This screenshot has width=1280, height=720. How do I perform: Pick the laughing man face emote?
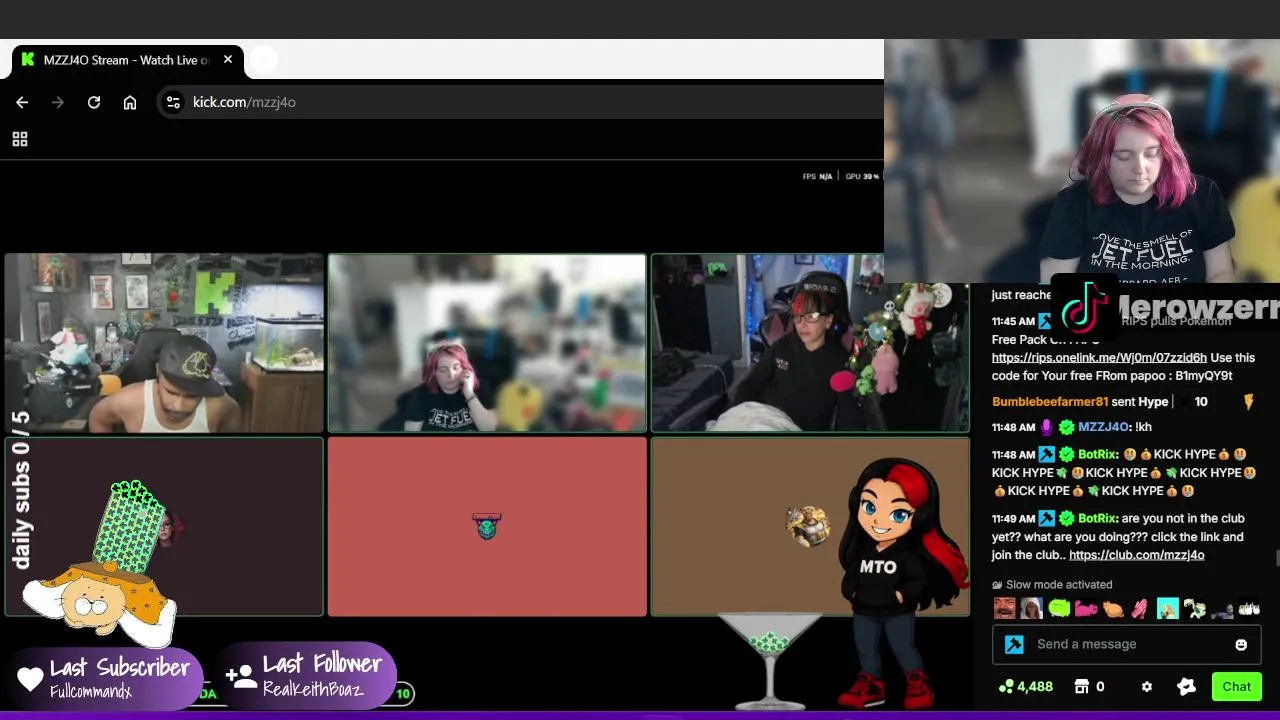coord(1004,608)
